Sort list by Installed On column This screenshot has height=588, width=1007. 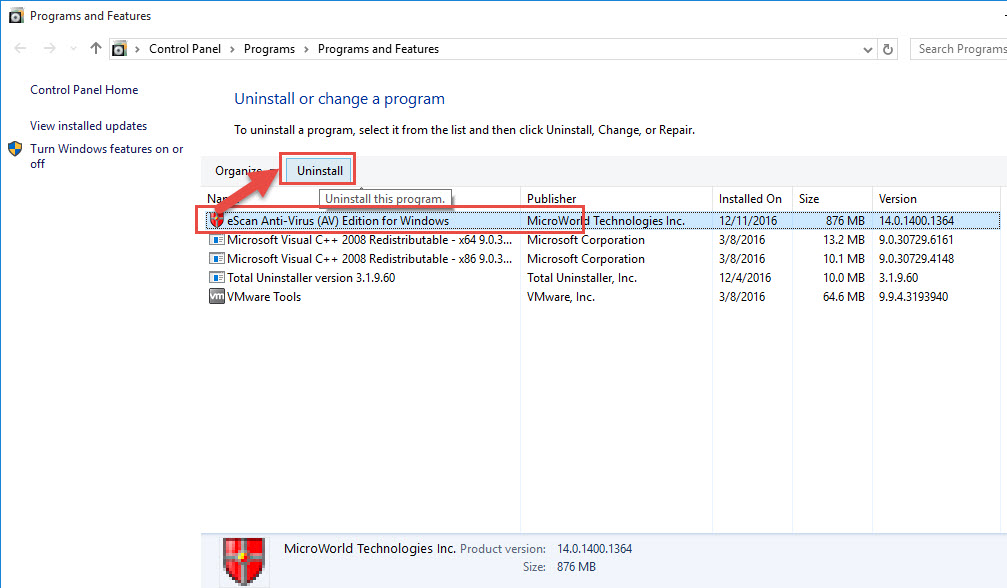coord(750,199)
